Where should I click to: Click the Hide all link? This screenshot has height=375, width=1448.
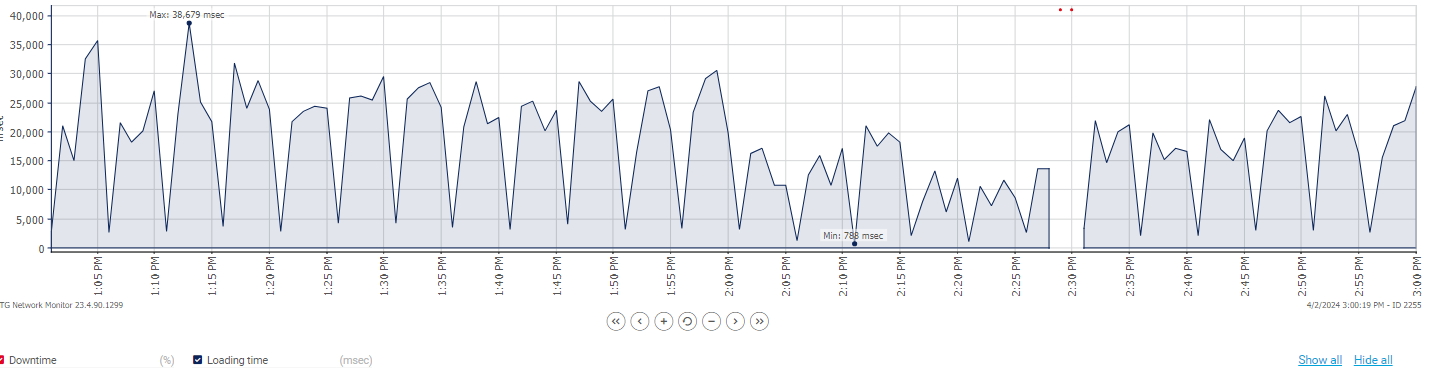(x=1373, y=360)
